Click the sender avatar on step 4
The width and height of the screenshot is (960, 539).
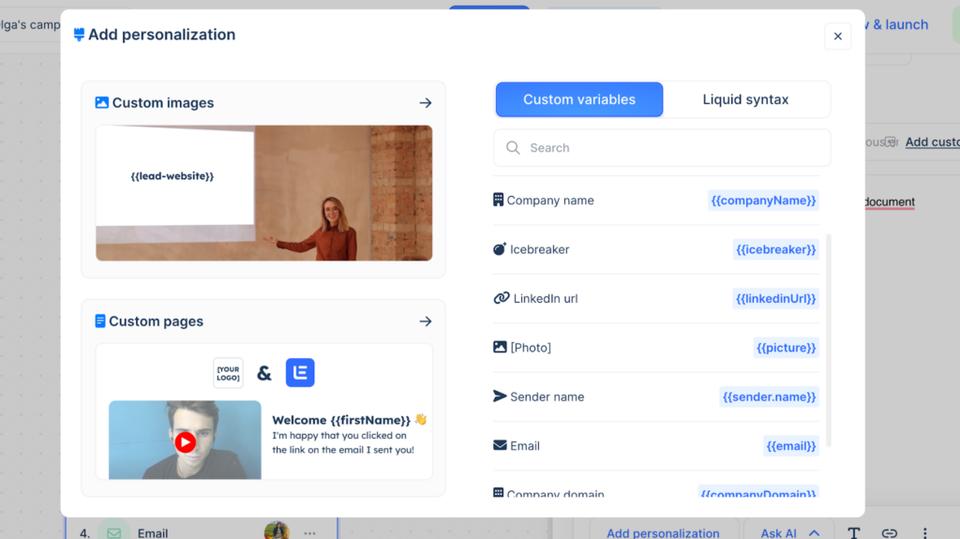tap(277, 531)
